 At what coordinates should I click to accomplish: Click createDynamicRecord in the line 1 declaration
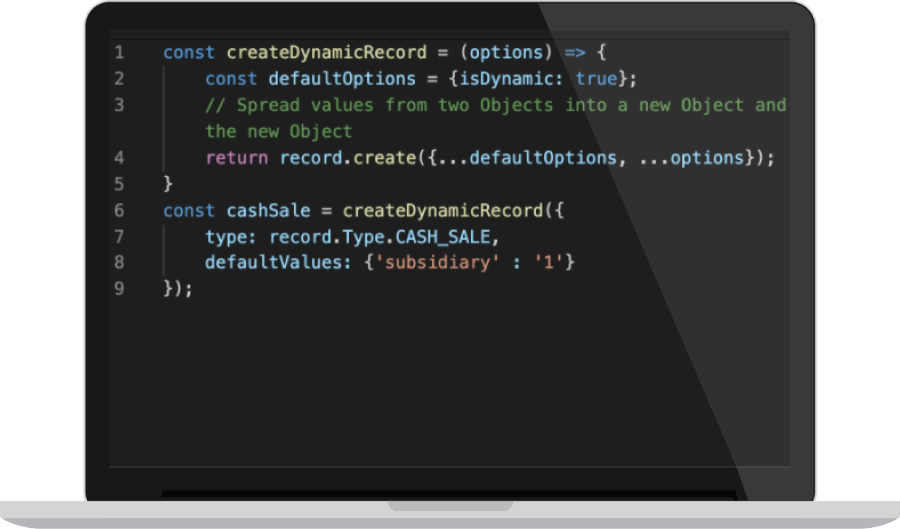tap(310, 52)
